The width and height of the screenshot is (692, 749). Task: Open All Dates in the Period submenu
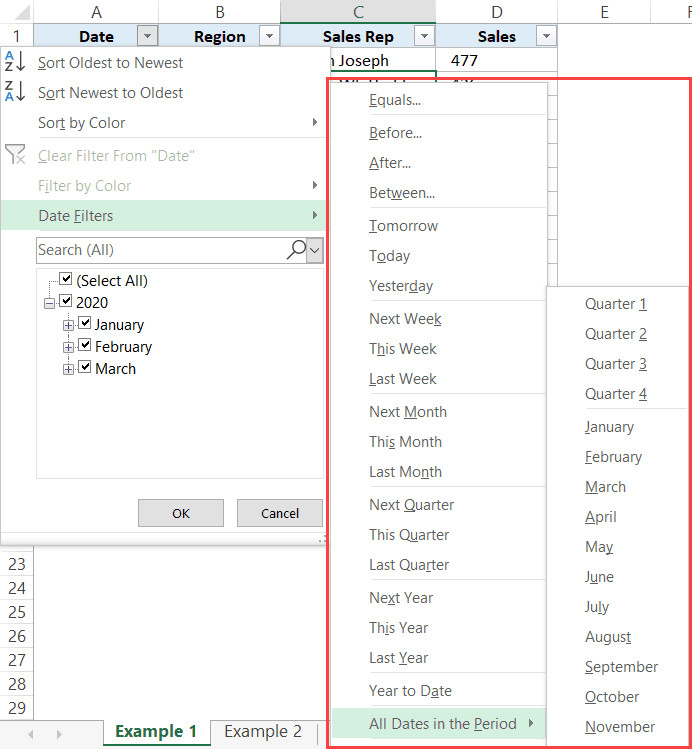[439, 724]
